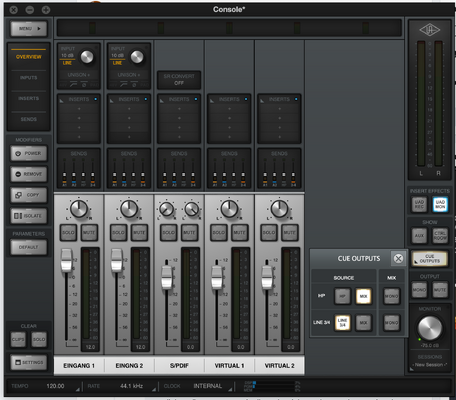Select MIX as Line 3/4 source
Image resolution: width=456 pixels, height=400 pixels.
click(363, 322)
